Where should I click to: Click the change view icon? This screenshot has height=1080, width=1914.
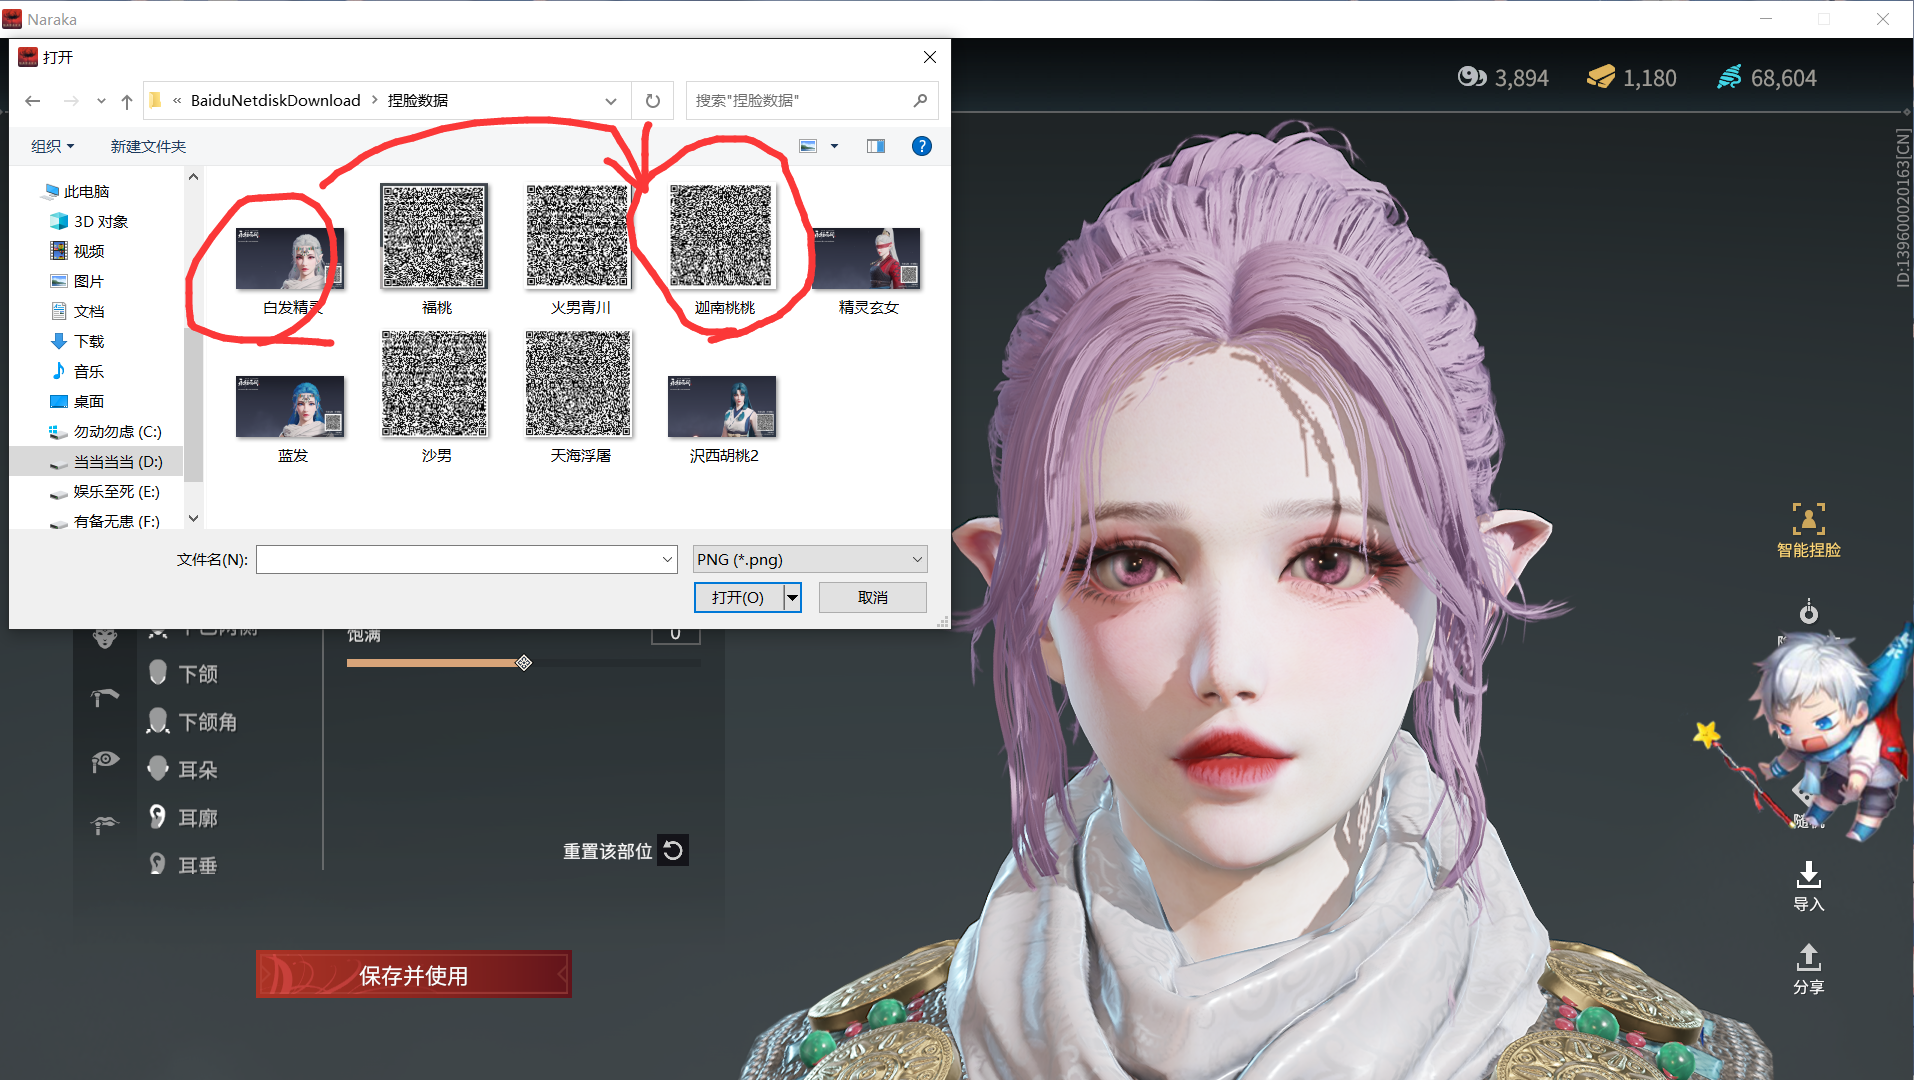pyautogui.click(x=808, y=146)
